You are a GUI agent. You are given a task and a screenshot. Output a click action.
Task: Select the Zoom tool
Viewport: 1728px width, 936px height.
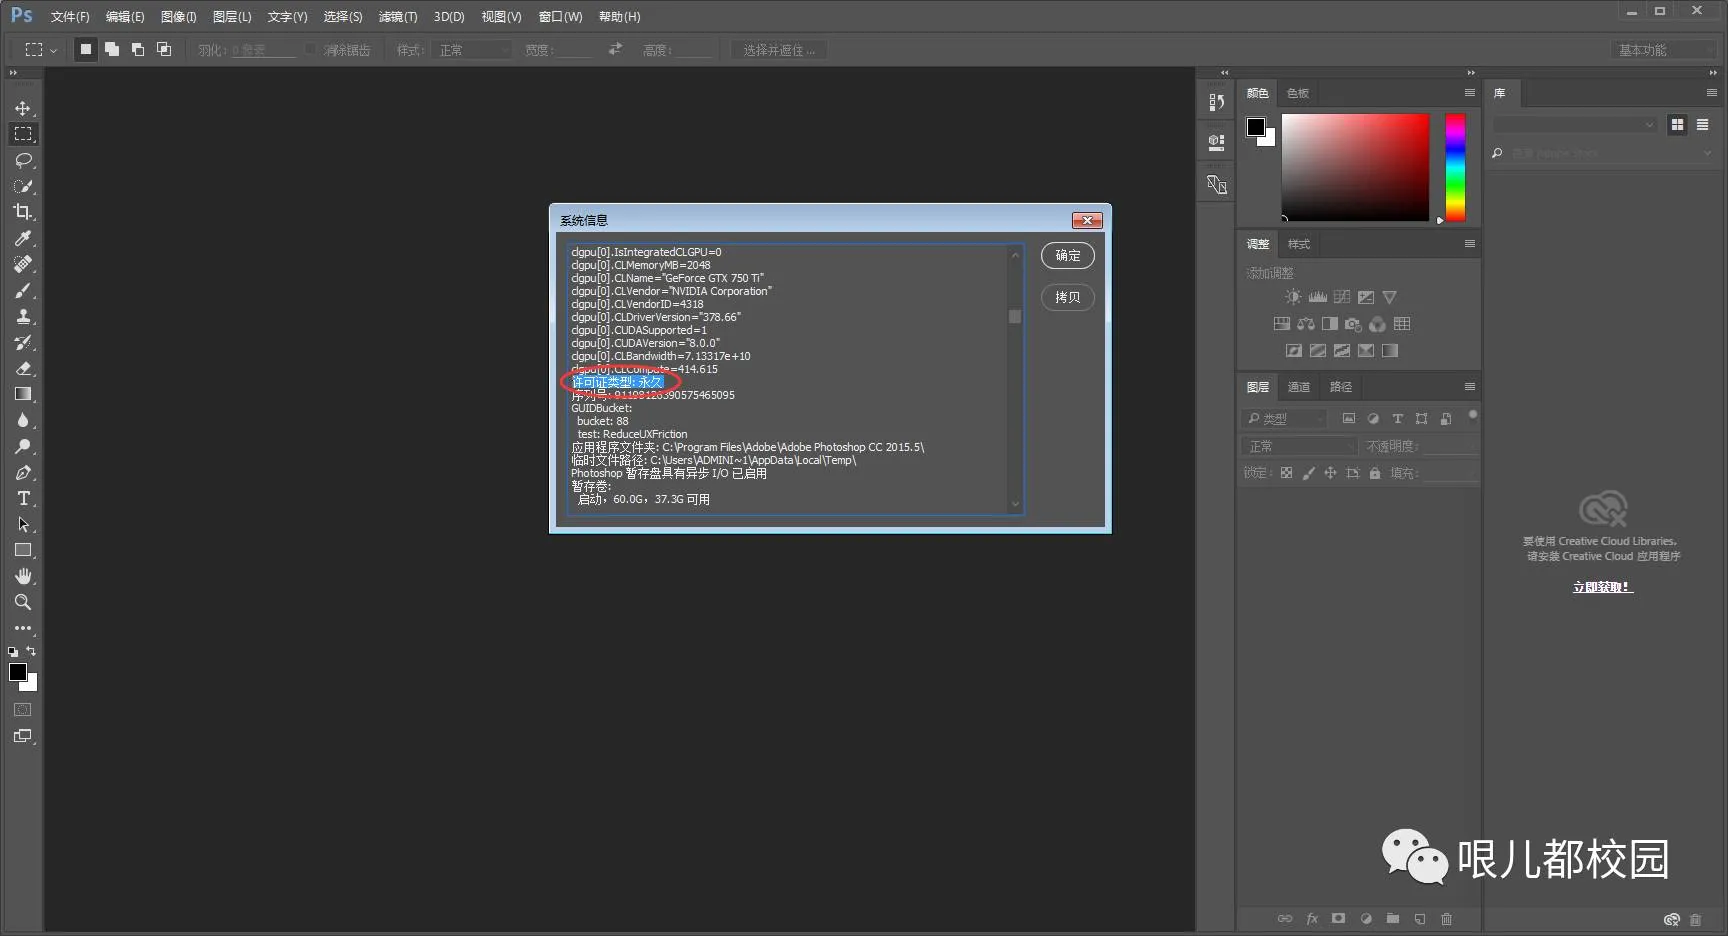coord(23,602)
